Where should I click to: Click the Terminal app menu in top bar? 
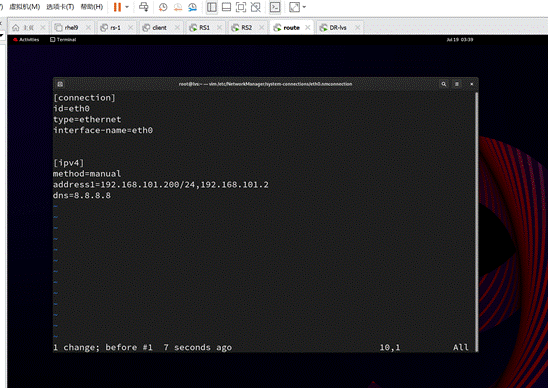pos(63,39)
